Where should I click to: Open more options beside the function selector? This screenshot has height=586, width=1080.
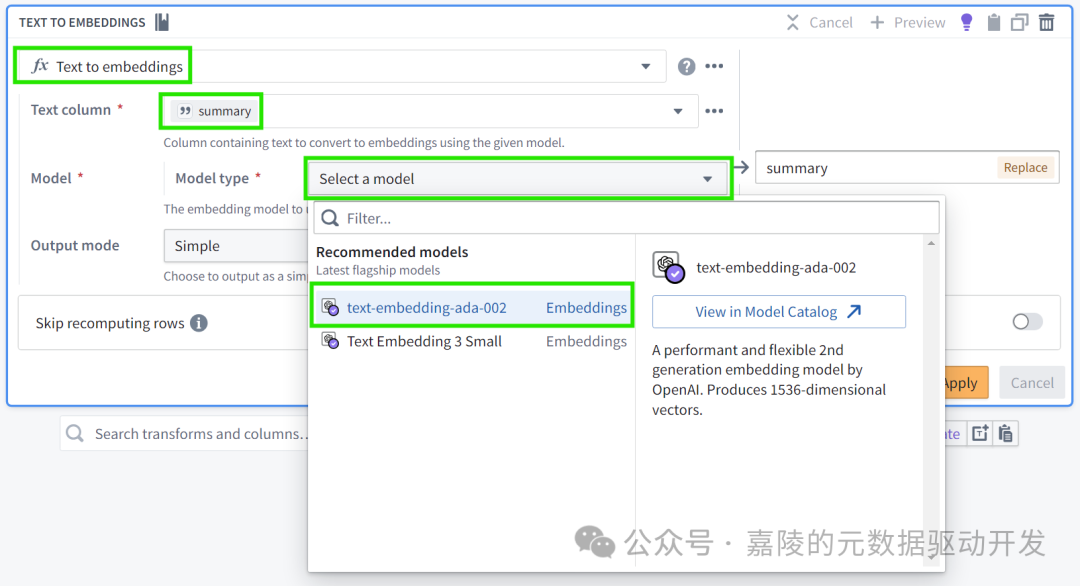point(714,66)
